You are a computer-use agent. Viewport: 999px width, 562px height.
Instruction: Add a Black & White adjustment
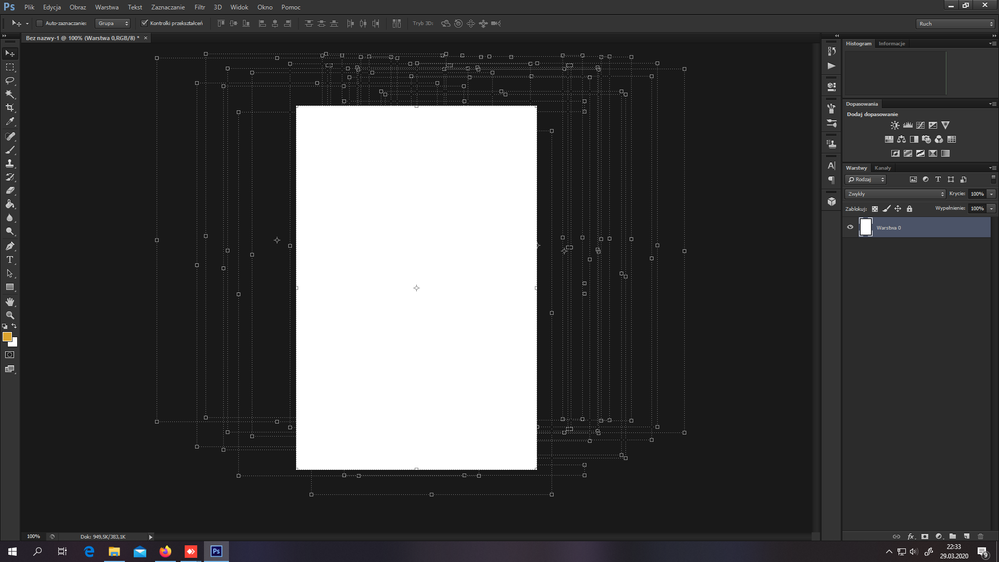pos(914,140)
